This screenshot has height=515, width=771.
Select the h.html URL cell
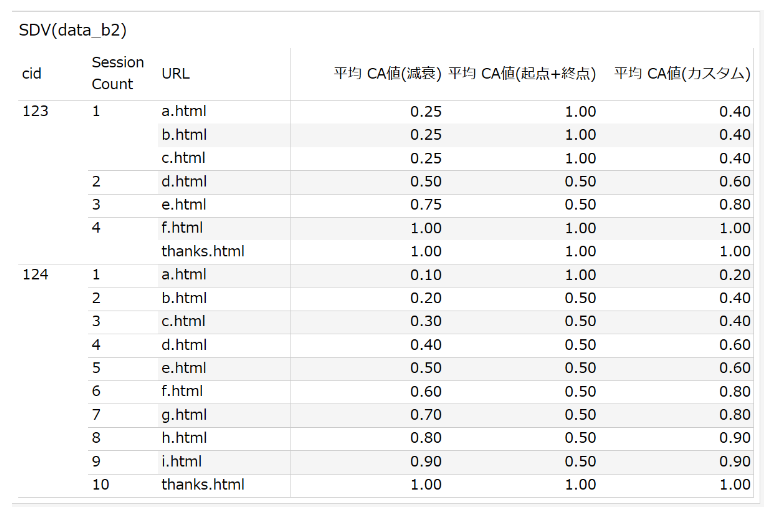coord(184,438)
